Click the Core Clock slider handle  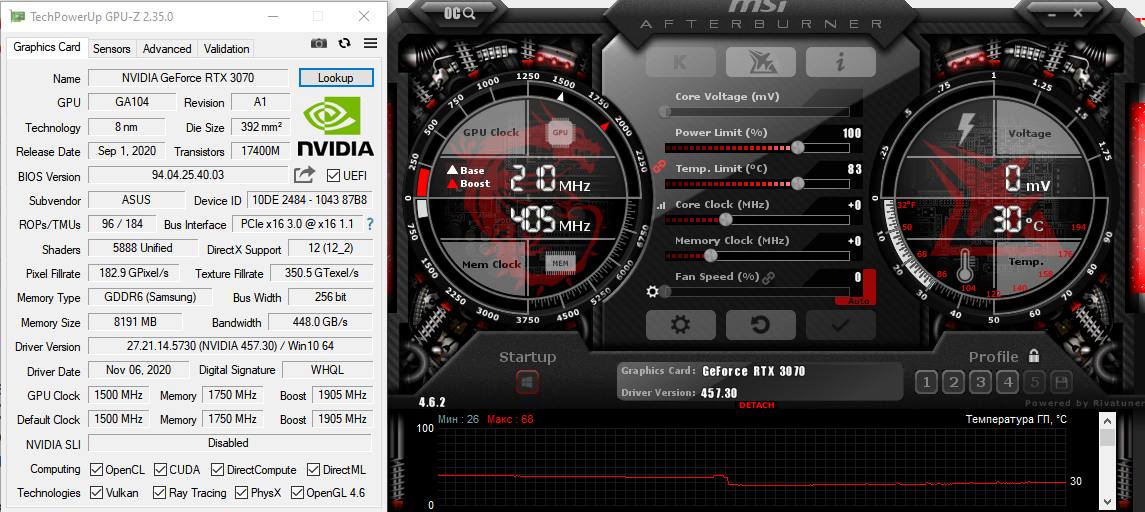pyautogui.click(x=726, y=219)
